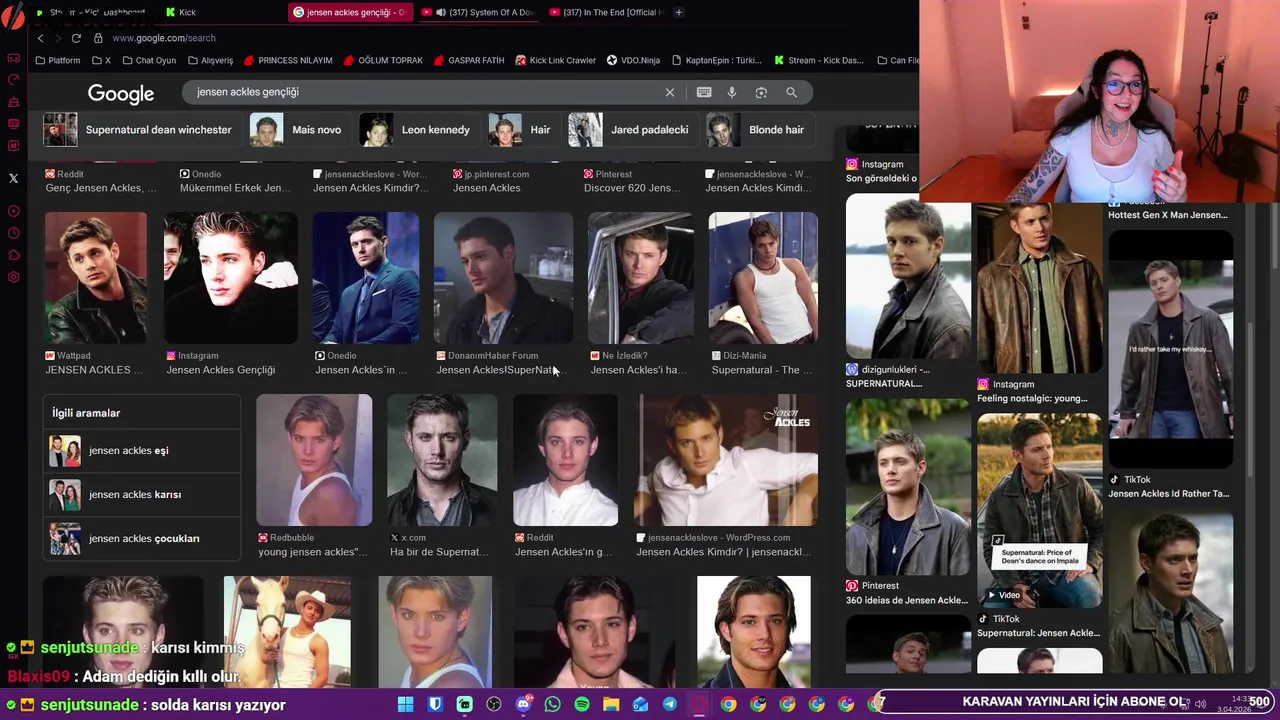Image resolution: width=1280 pixels, height=720 pixels.
Task: Open the Opera GX logo menu
Action: pyautogui.click(x=13, y=19)
